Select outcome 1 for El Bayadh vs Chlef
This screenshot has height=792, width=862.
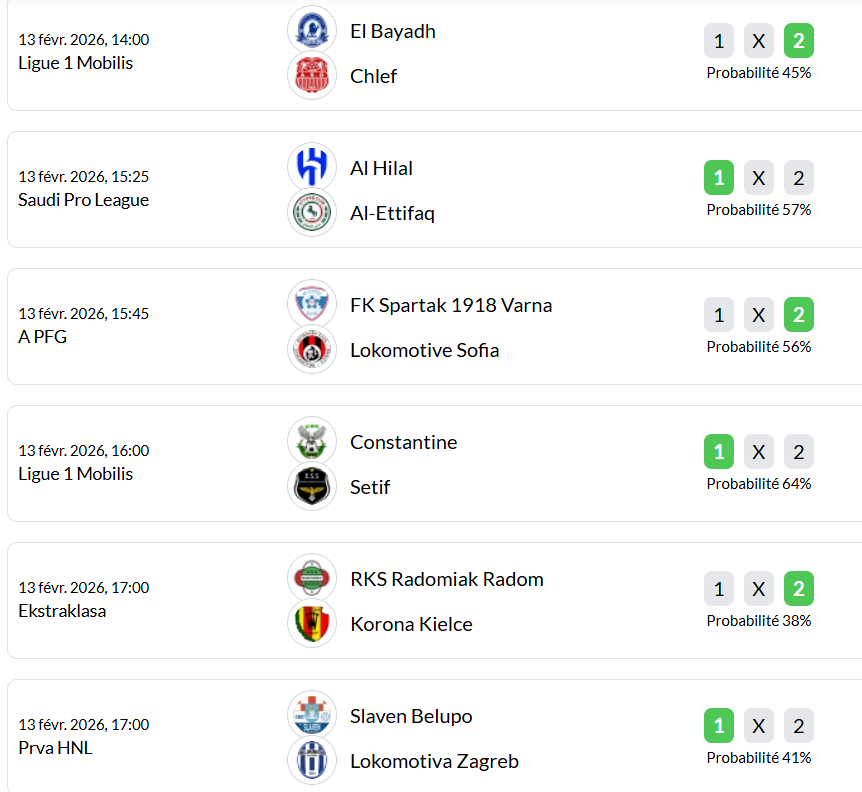[719, 41]
